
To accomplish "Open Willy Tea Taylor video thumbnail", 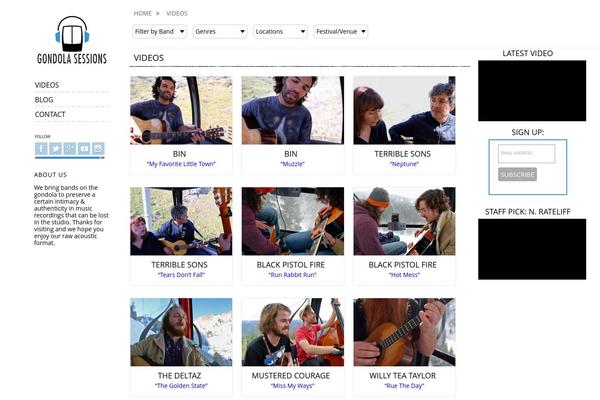I will 404,332.
